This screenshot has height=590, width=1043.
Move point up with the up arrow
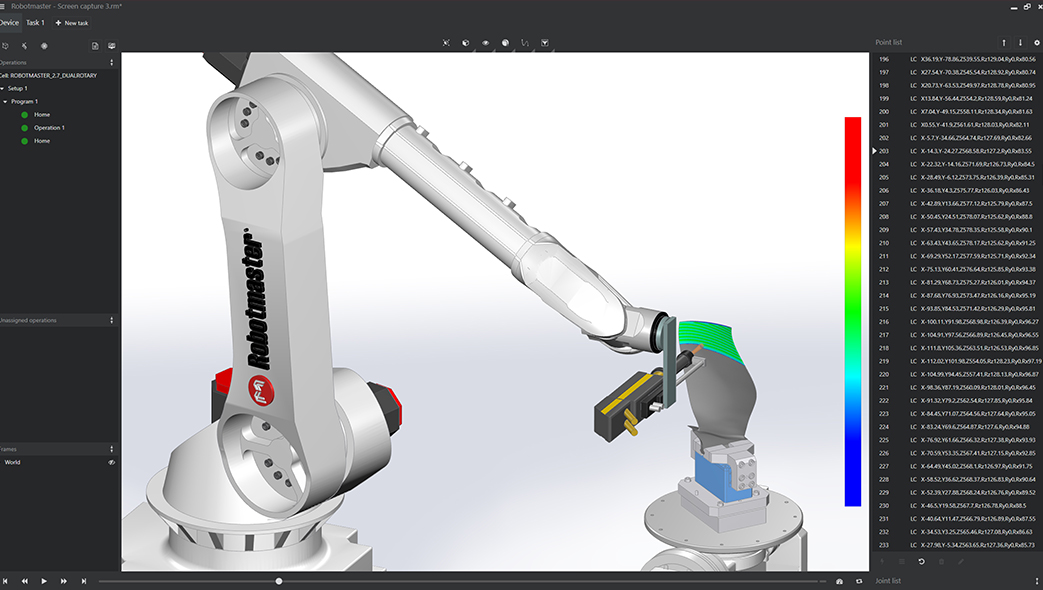tap(1004, 43)
